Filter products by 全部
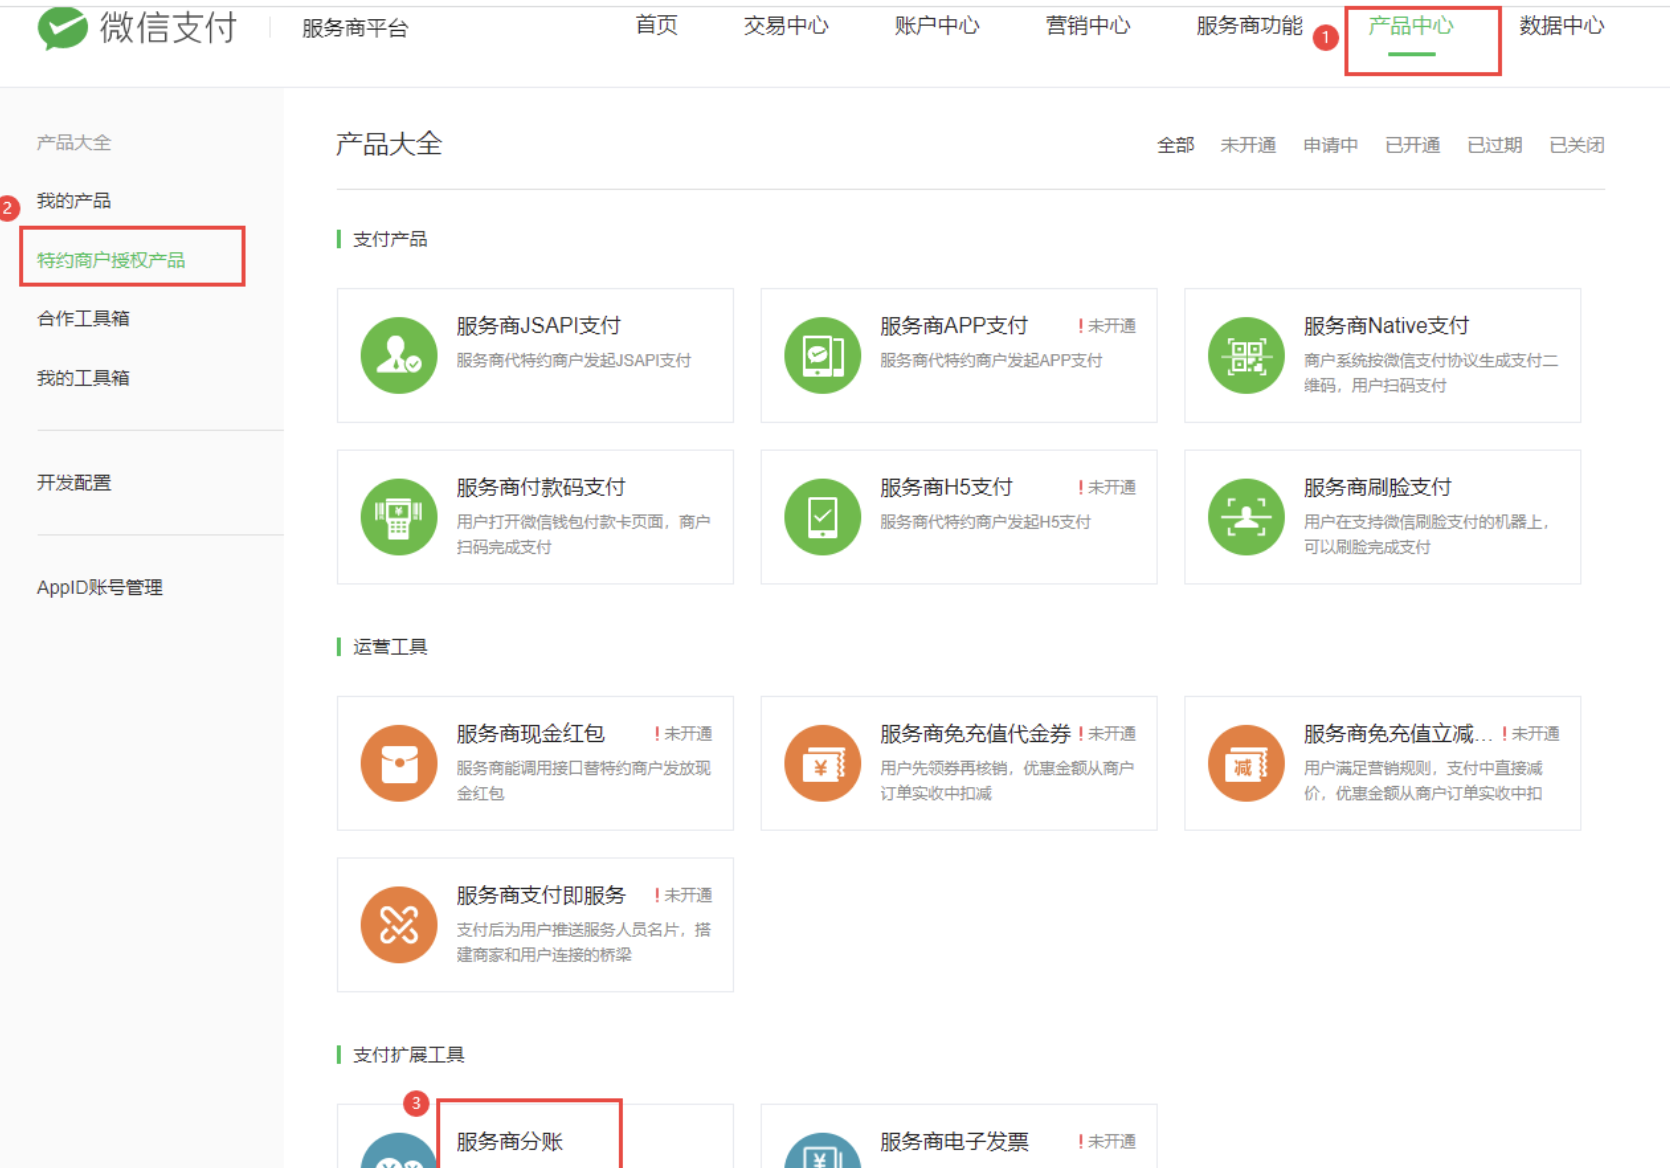Viewport: 1670px width, 1168px height. click(1176, 145)
